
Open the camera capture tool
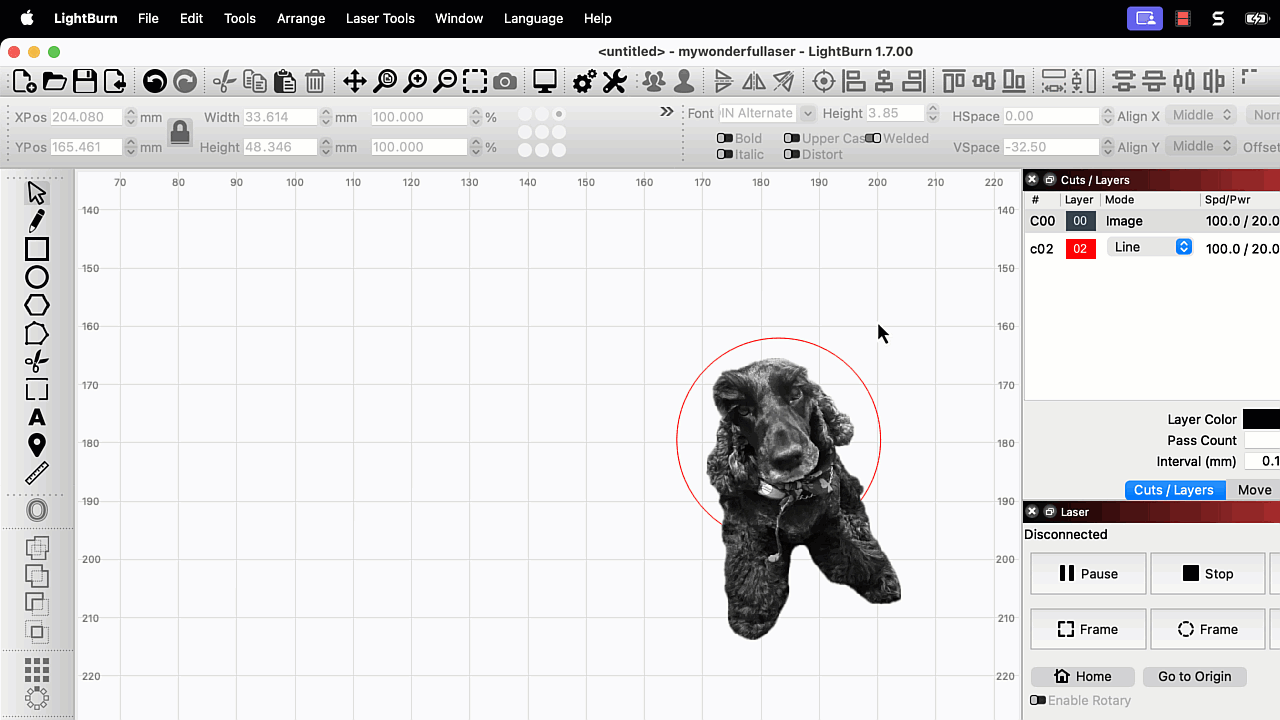click(505, 82)
